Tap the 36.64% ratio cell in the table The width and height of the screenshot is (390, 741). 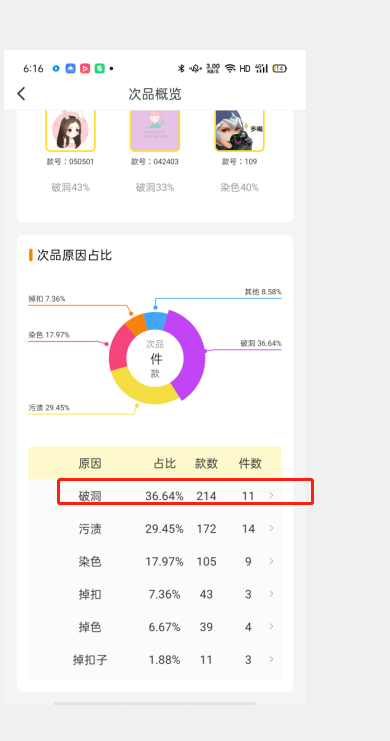[165, 496]
